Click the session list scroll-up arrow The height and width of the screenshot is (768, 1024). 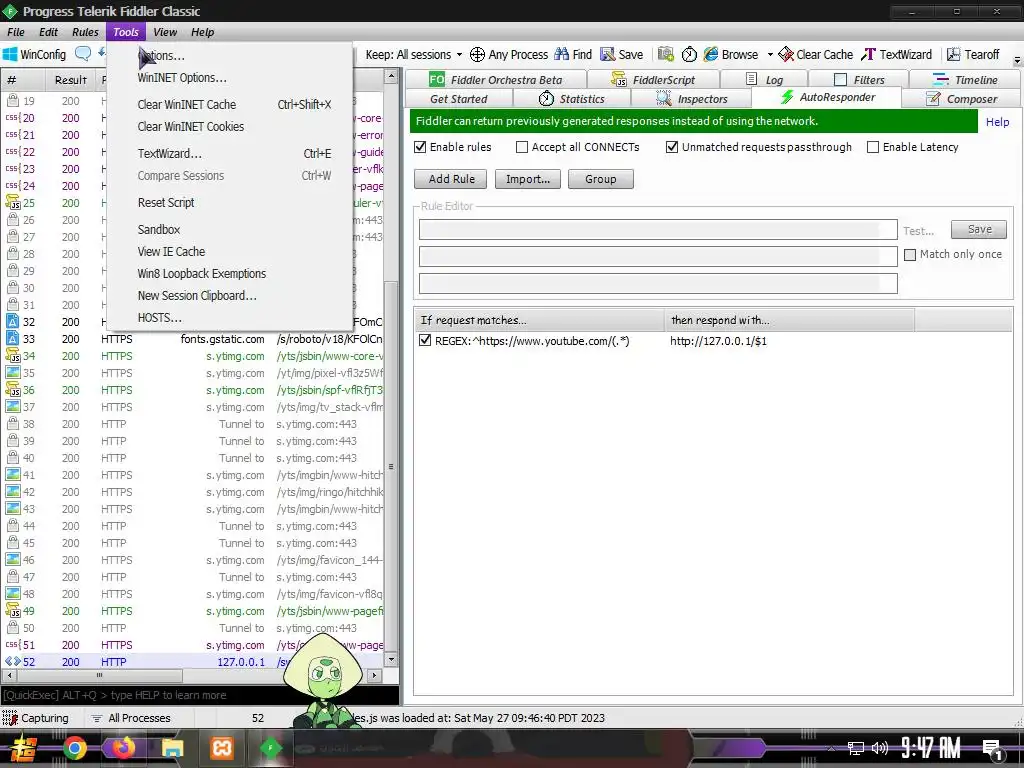(391, 76)
